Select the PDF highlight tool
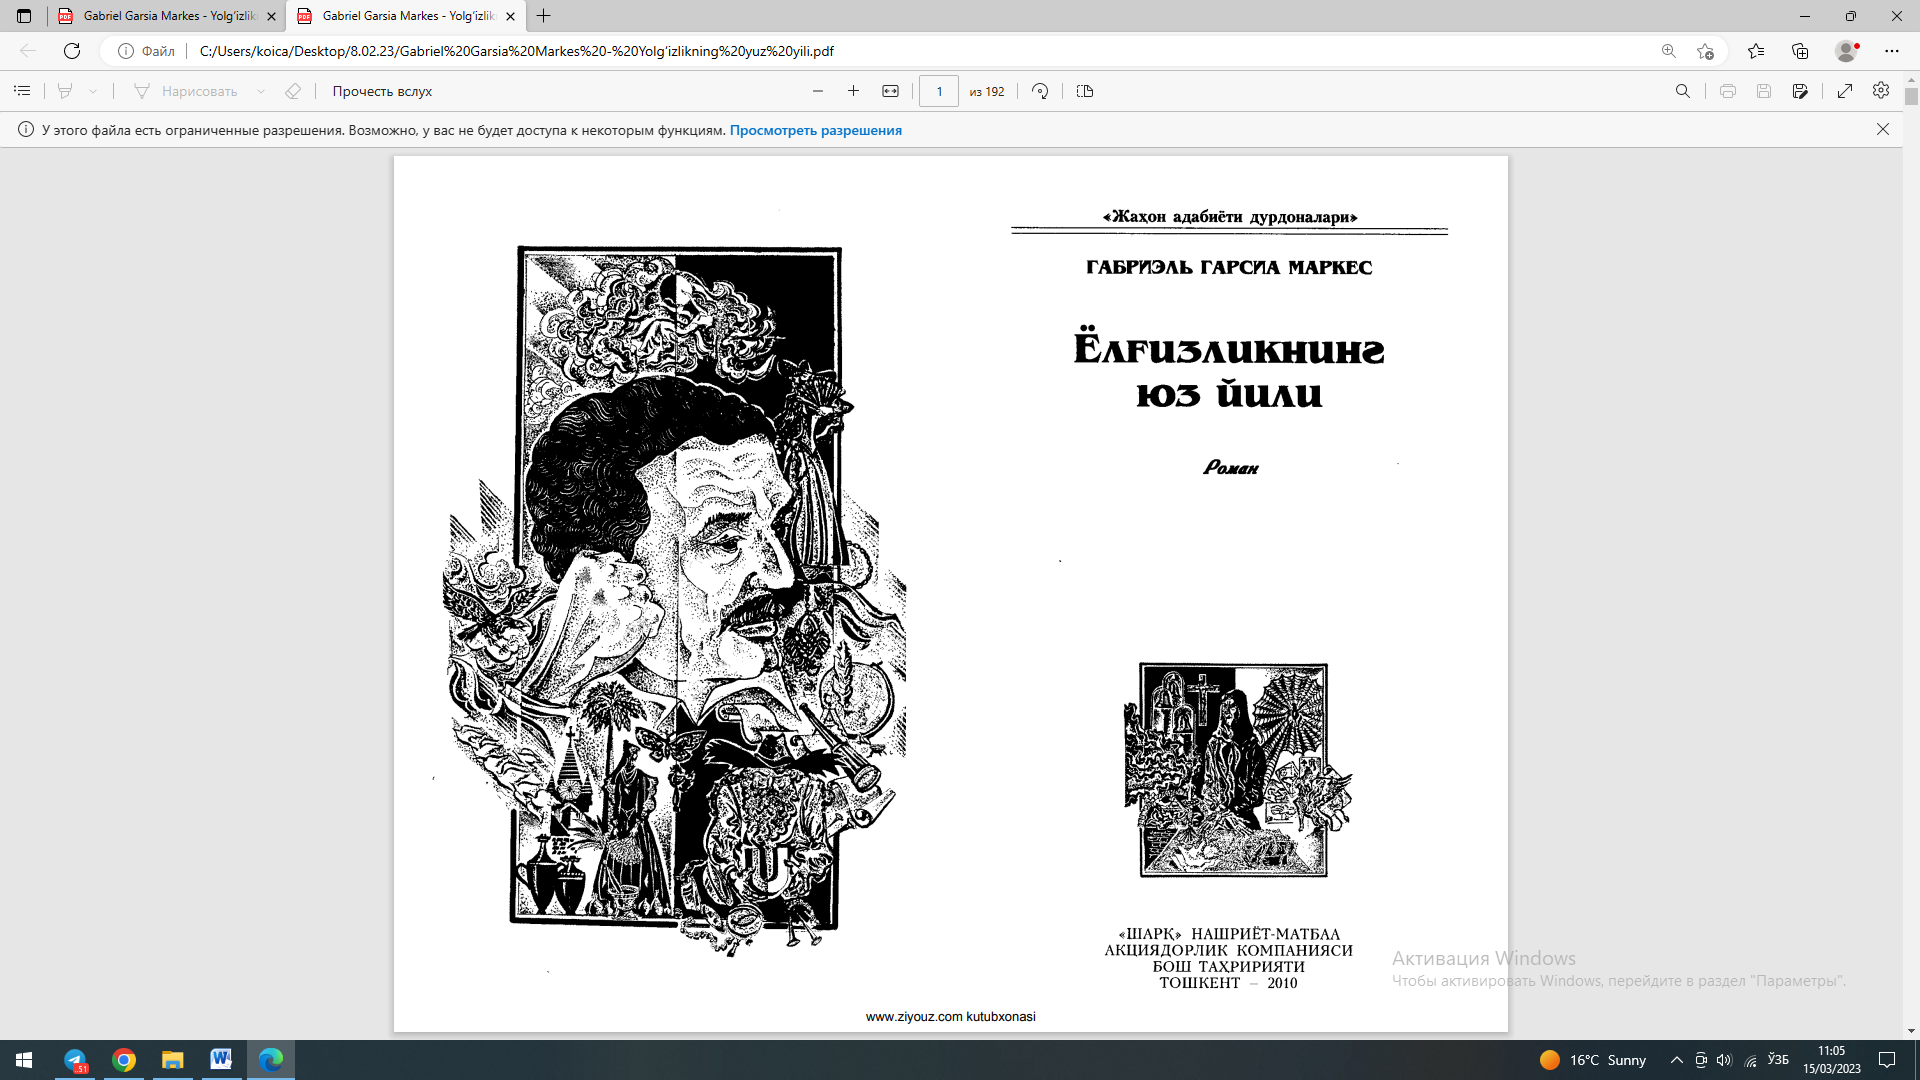Viewport: 1920px width, 1080px height. (65, 91)
